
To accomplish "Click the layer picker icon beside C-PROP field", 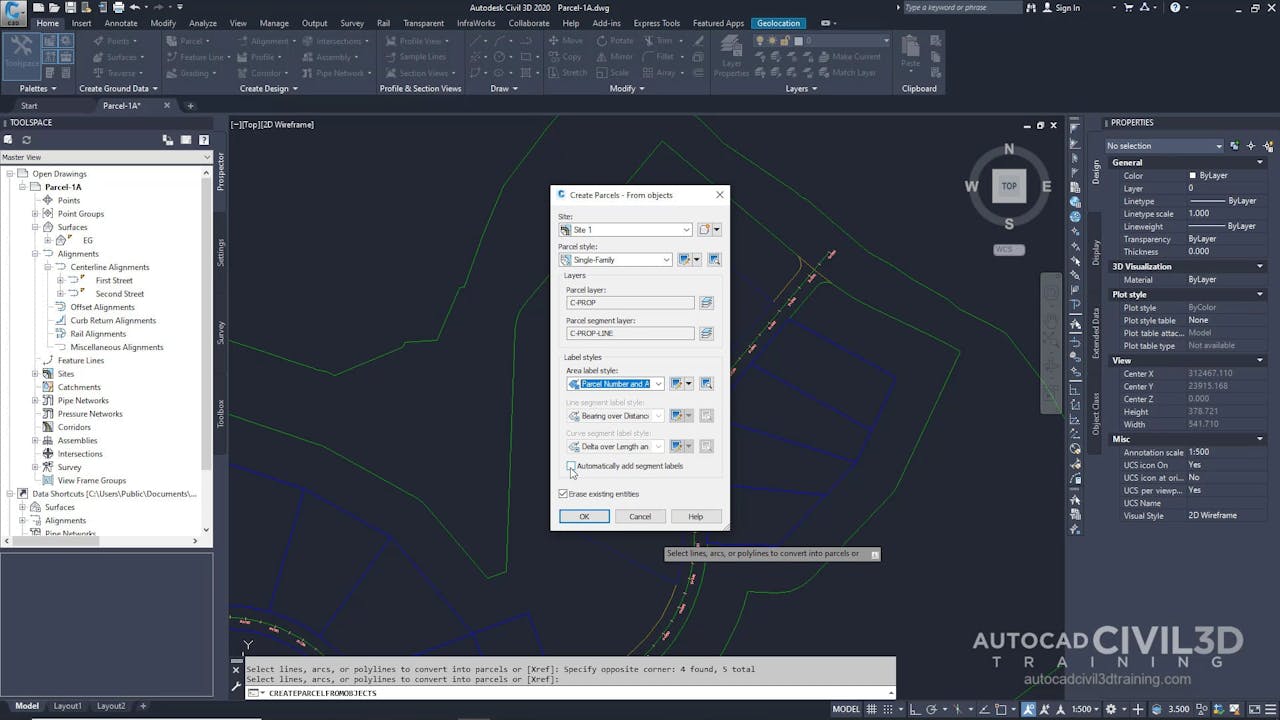I will [706, 302].
